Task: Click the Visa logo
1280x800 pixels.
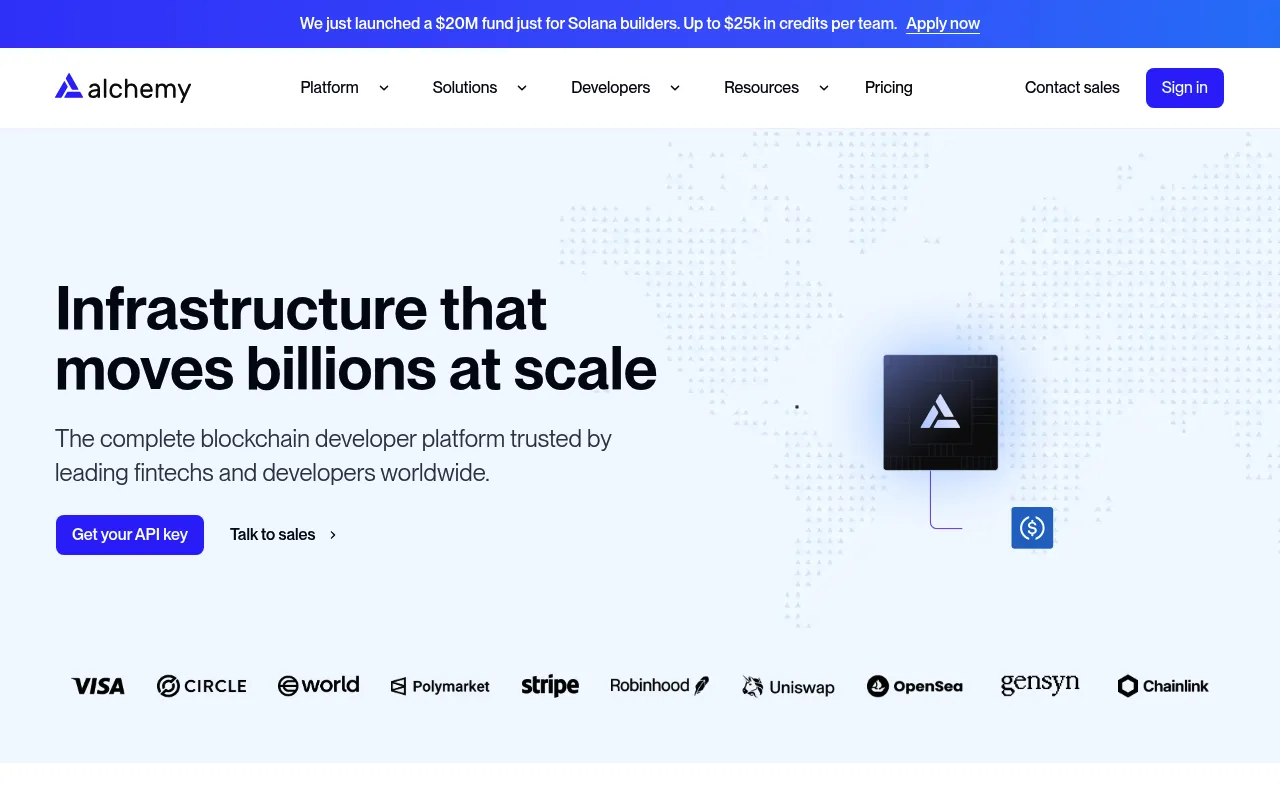Action: click(x=98, y=686)
